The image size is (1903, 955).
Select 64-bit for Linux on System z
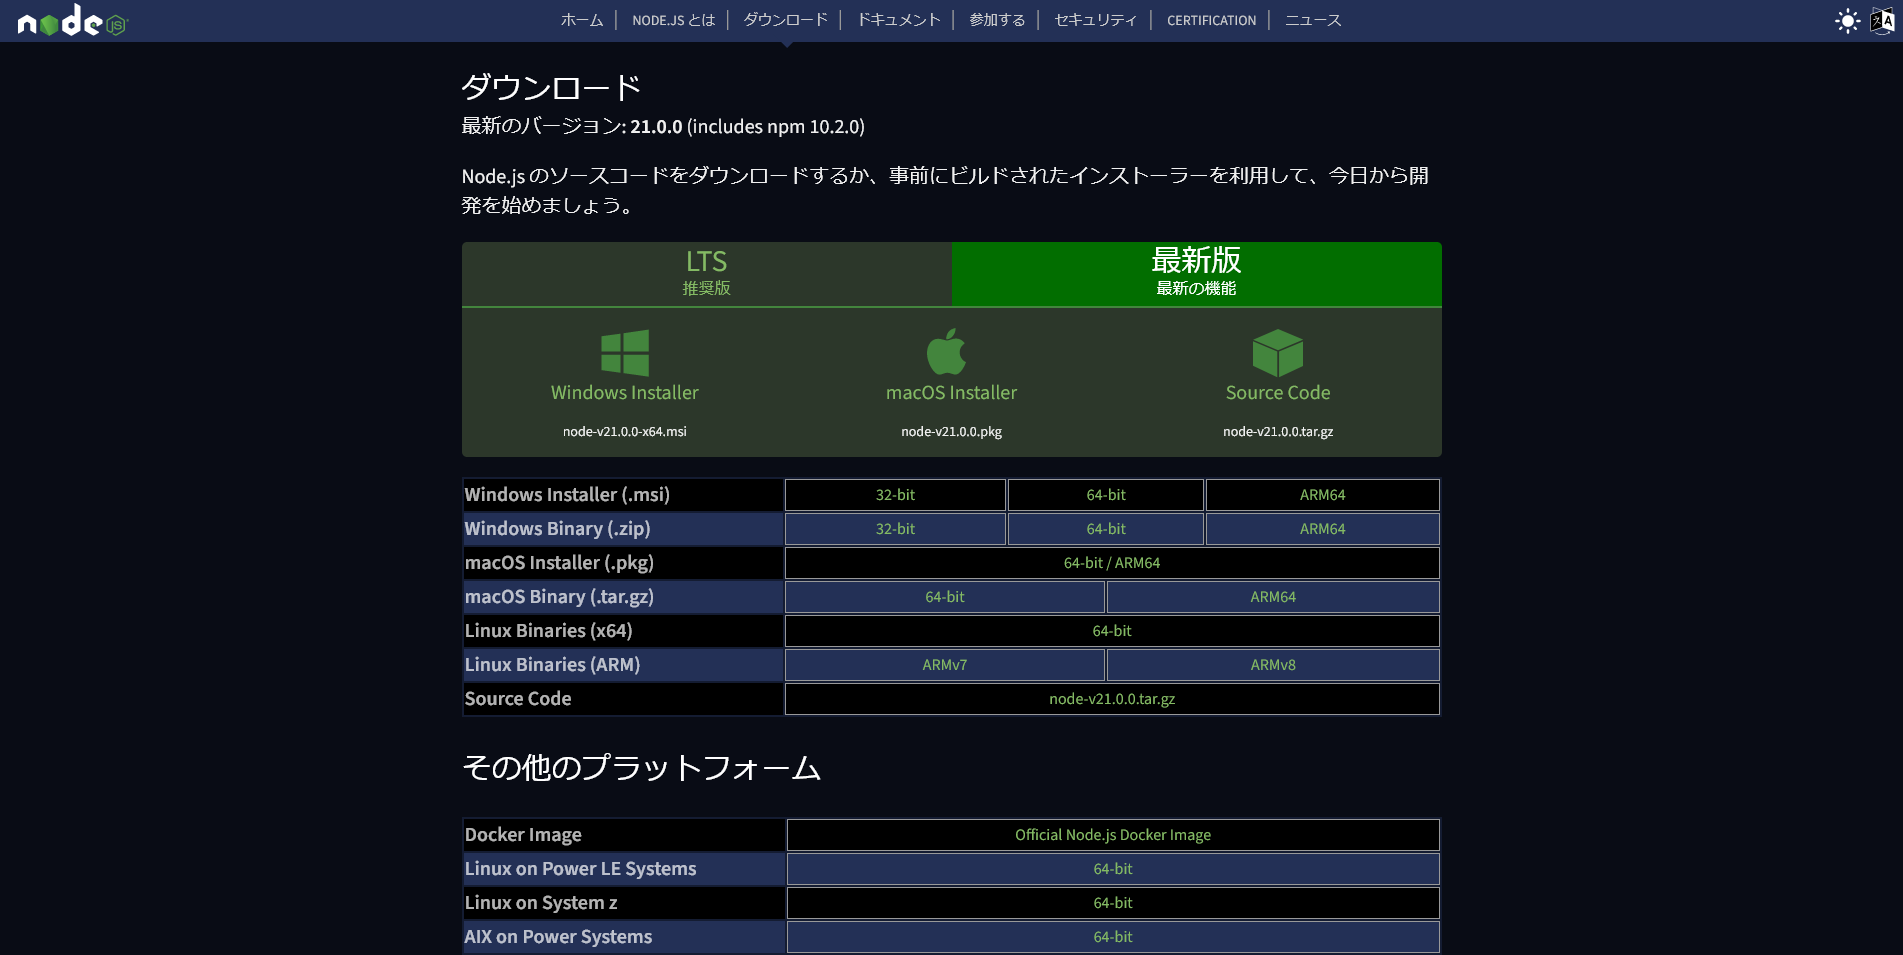tap(1113, 903)
